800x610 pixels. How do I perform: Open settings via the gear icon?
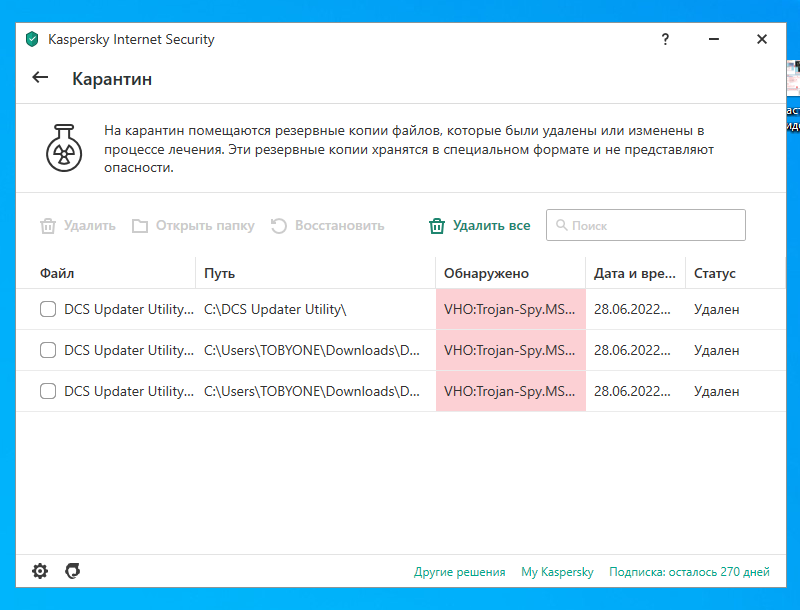[x=40, y=571]
